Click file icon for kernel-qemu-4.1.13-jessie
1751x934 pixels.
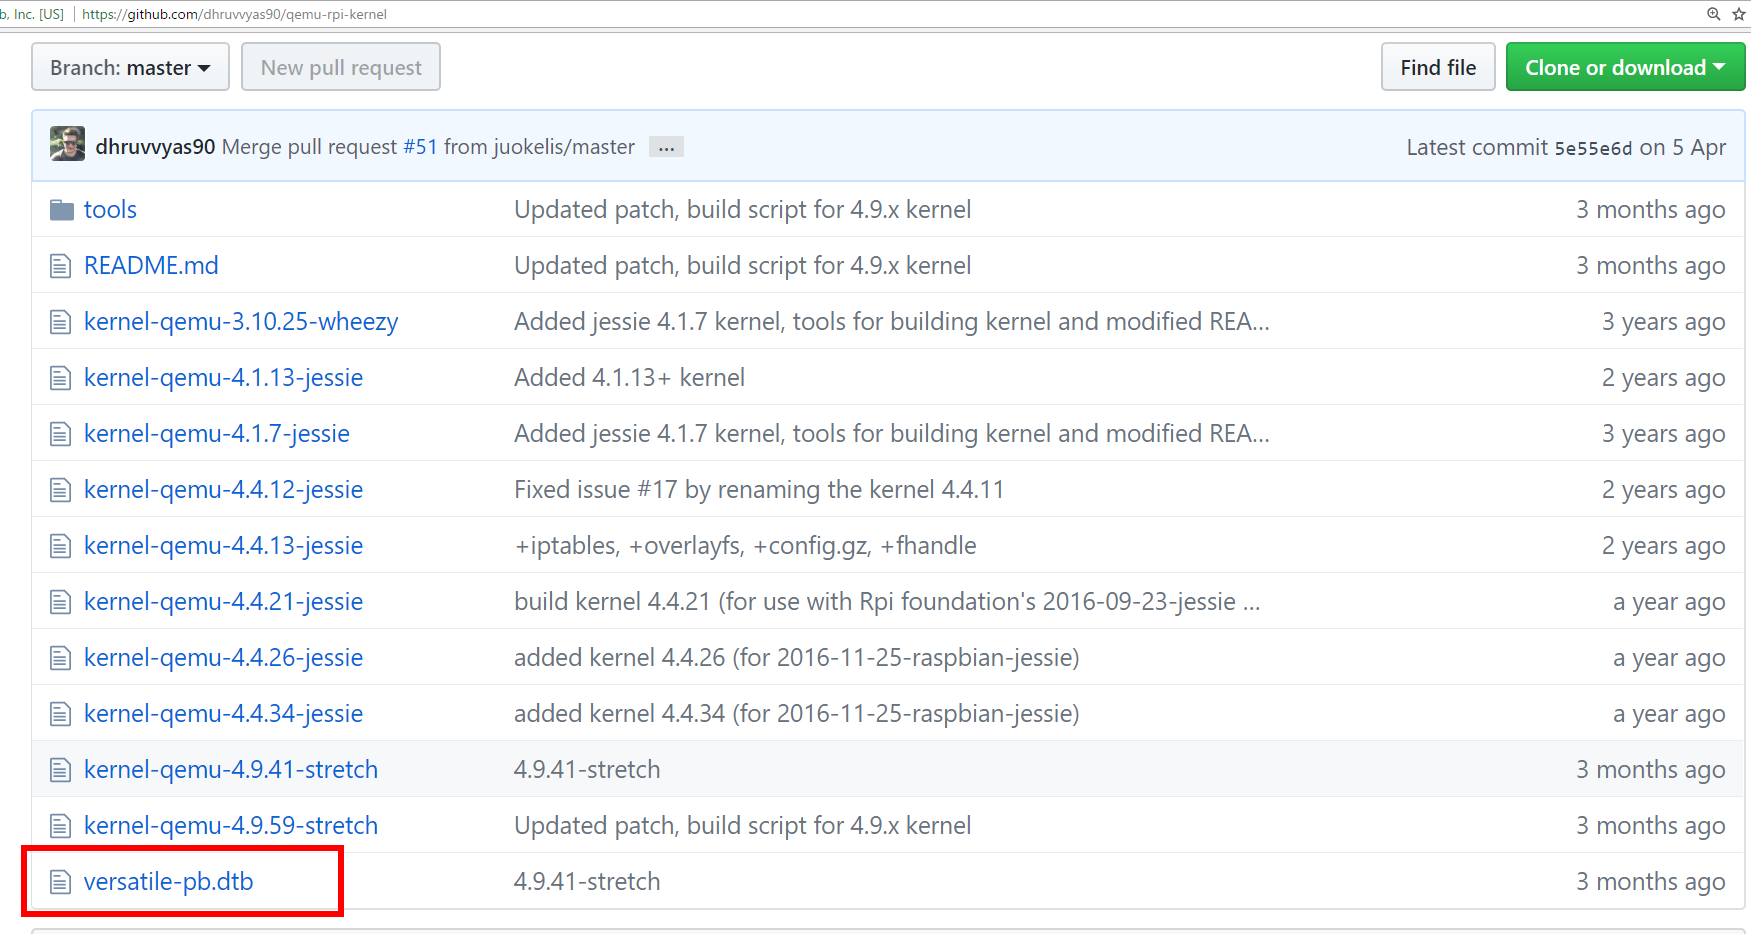point(61,378)
